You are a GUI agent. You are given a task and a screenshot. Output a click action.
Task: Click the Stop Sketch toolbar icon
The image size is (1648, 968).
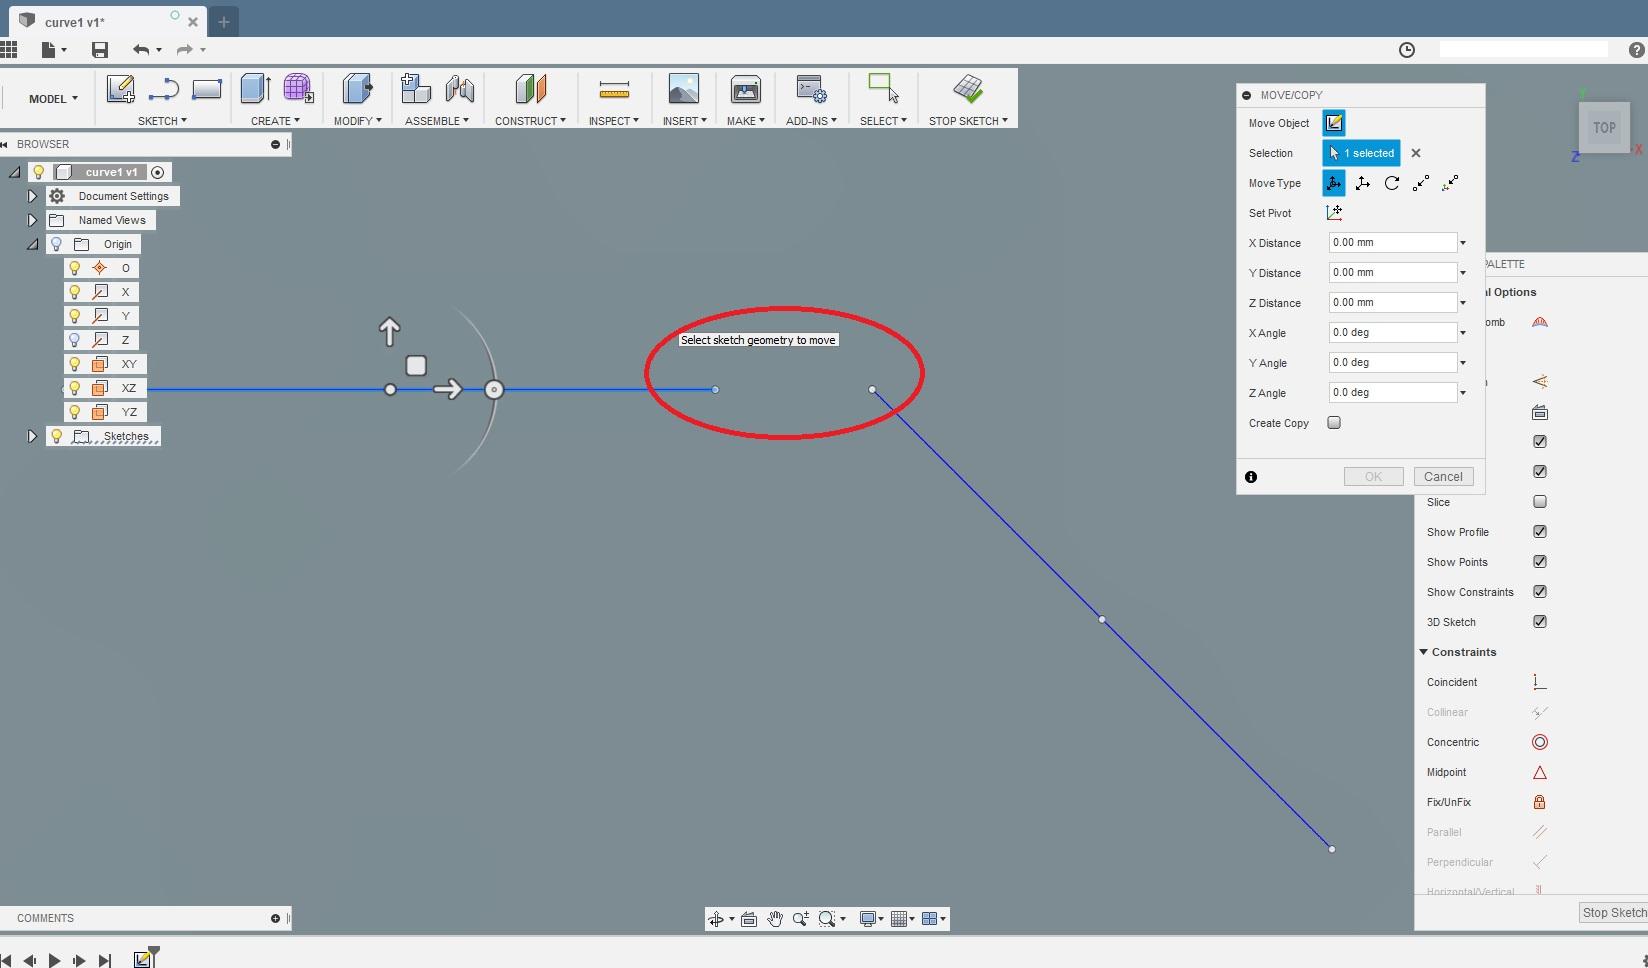click(x=968, y=89)
